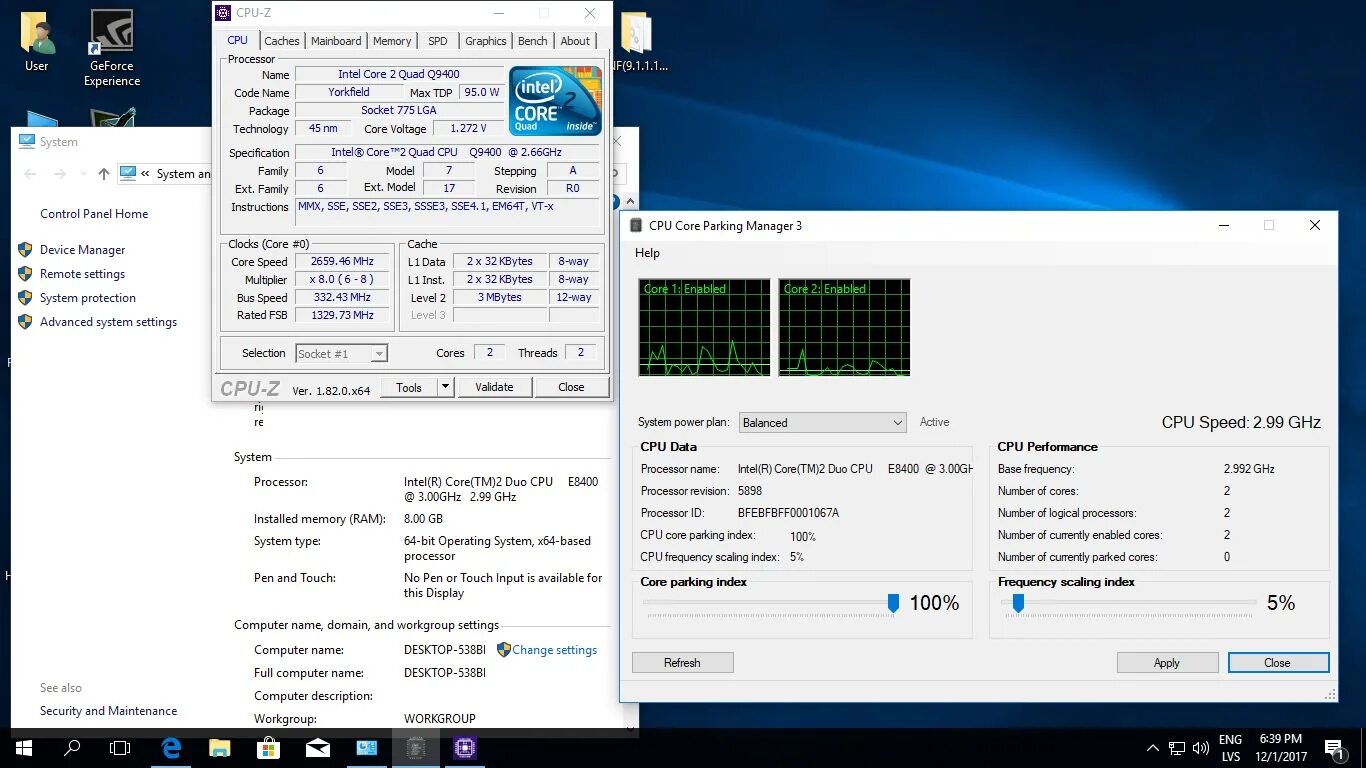Switch to the SPD tab
Screen dimensions: 1366x768
[x=438, y=41]
